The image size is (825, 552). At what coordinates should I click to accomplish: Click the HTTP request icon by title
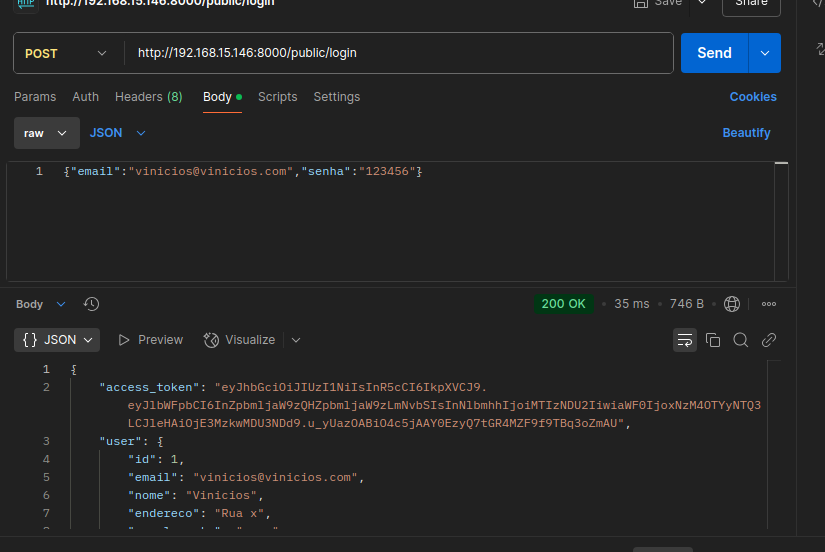pos(26,4)
